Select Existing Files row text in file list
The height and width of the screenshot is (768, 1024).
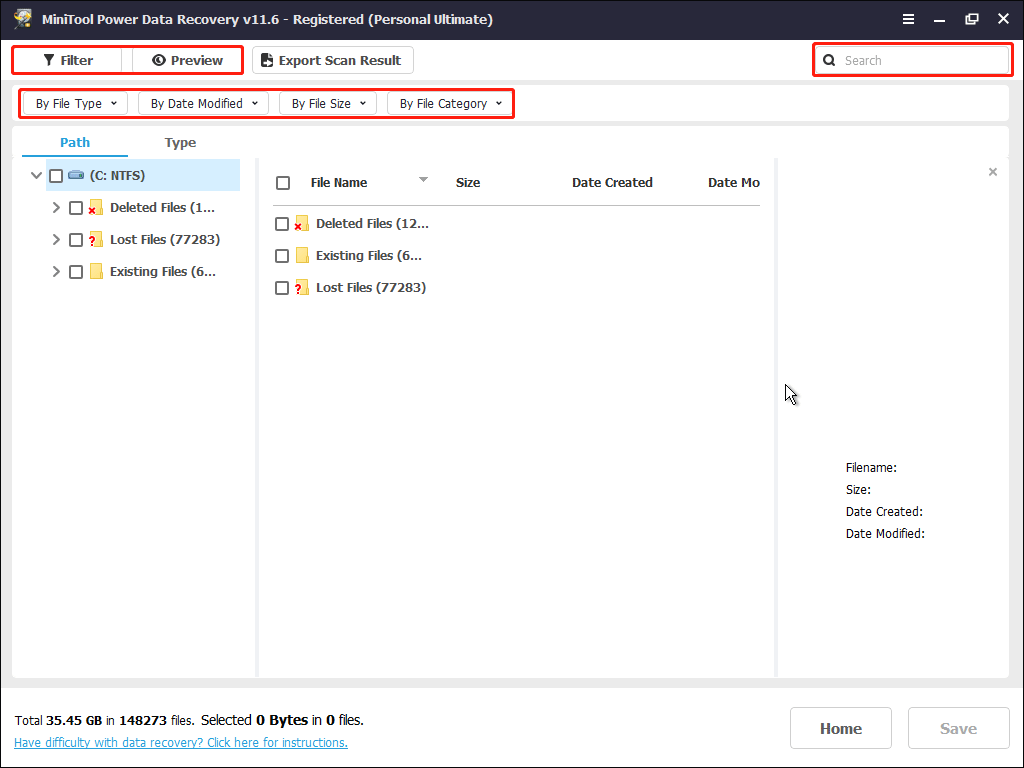(369, 255)
